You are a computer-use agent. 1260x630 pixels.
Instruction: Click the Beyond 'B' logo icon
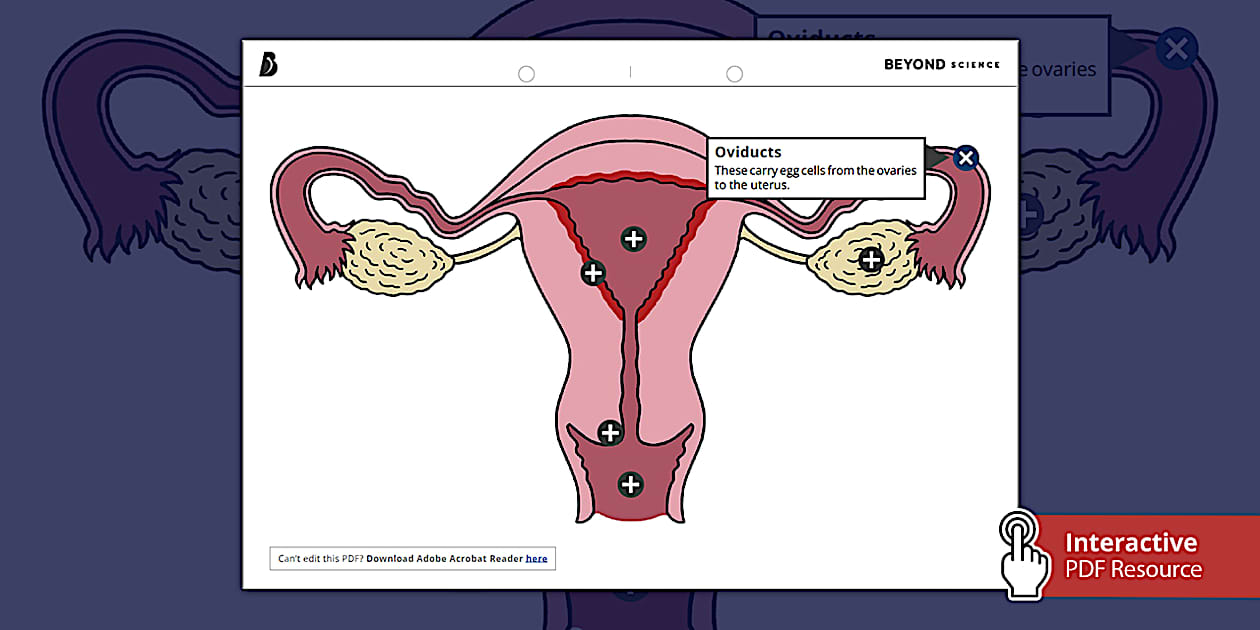(x=268, y=64)
